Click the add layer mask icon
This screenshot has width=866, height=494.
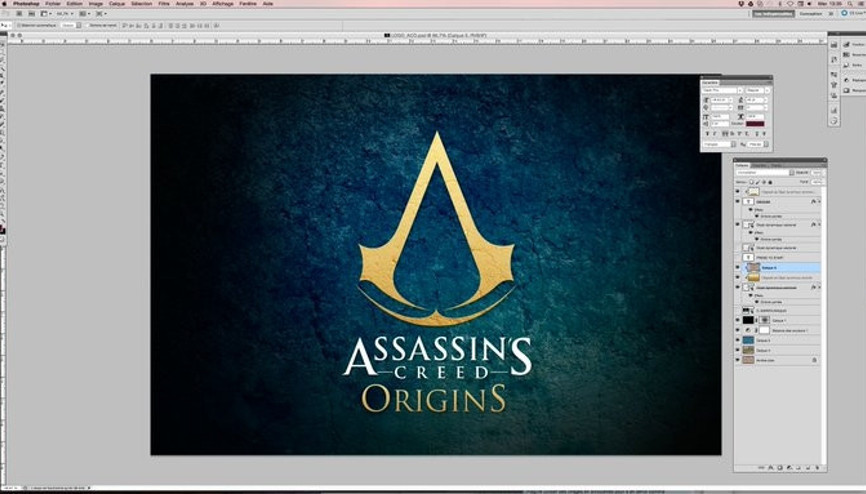(x=779, y=468)
